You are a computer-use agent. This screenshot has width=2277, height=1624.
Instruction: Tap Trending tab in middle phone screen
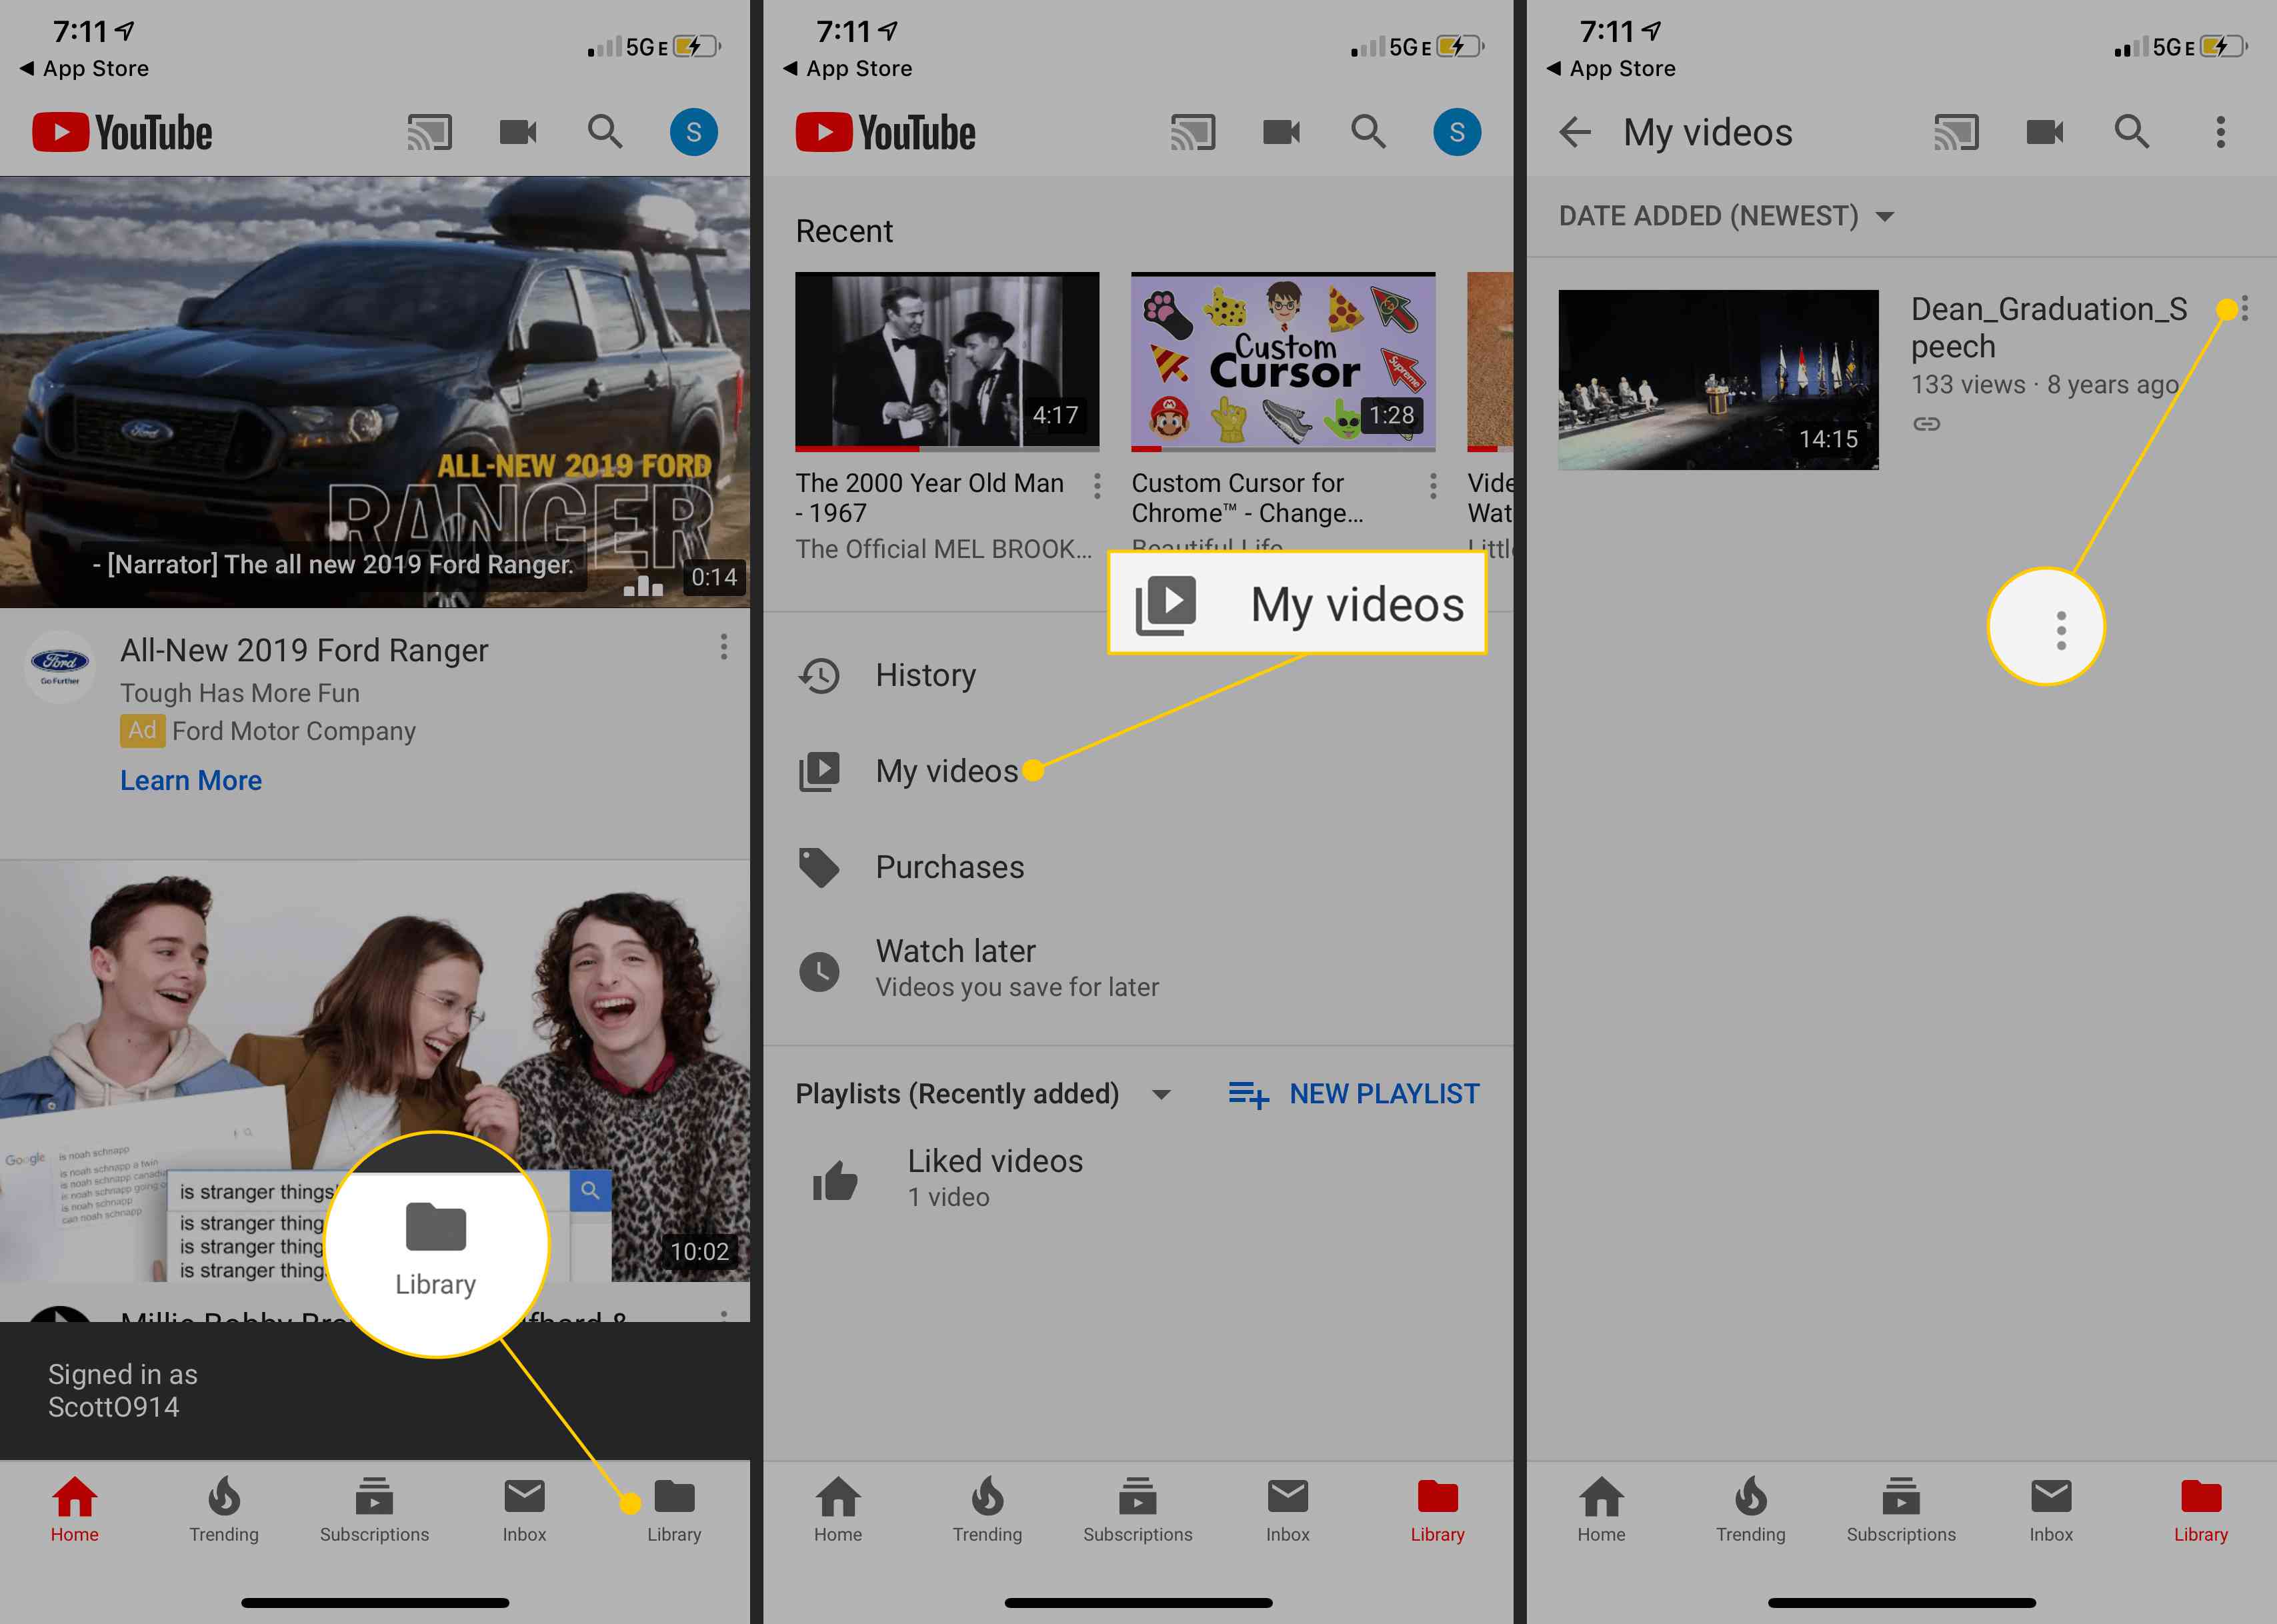(987, 1510)
